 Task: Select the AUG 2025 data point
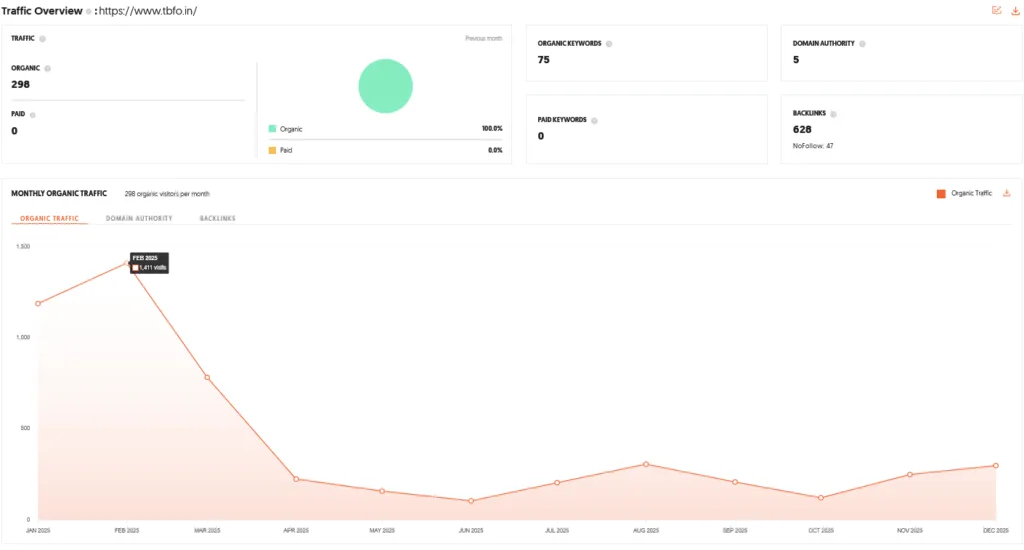(x=646, y=464)
